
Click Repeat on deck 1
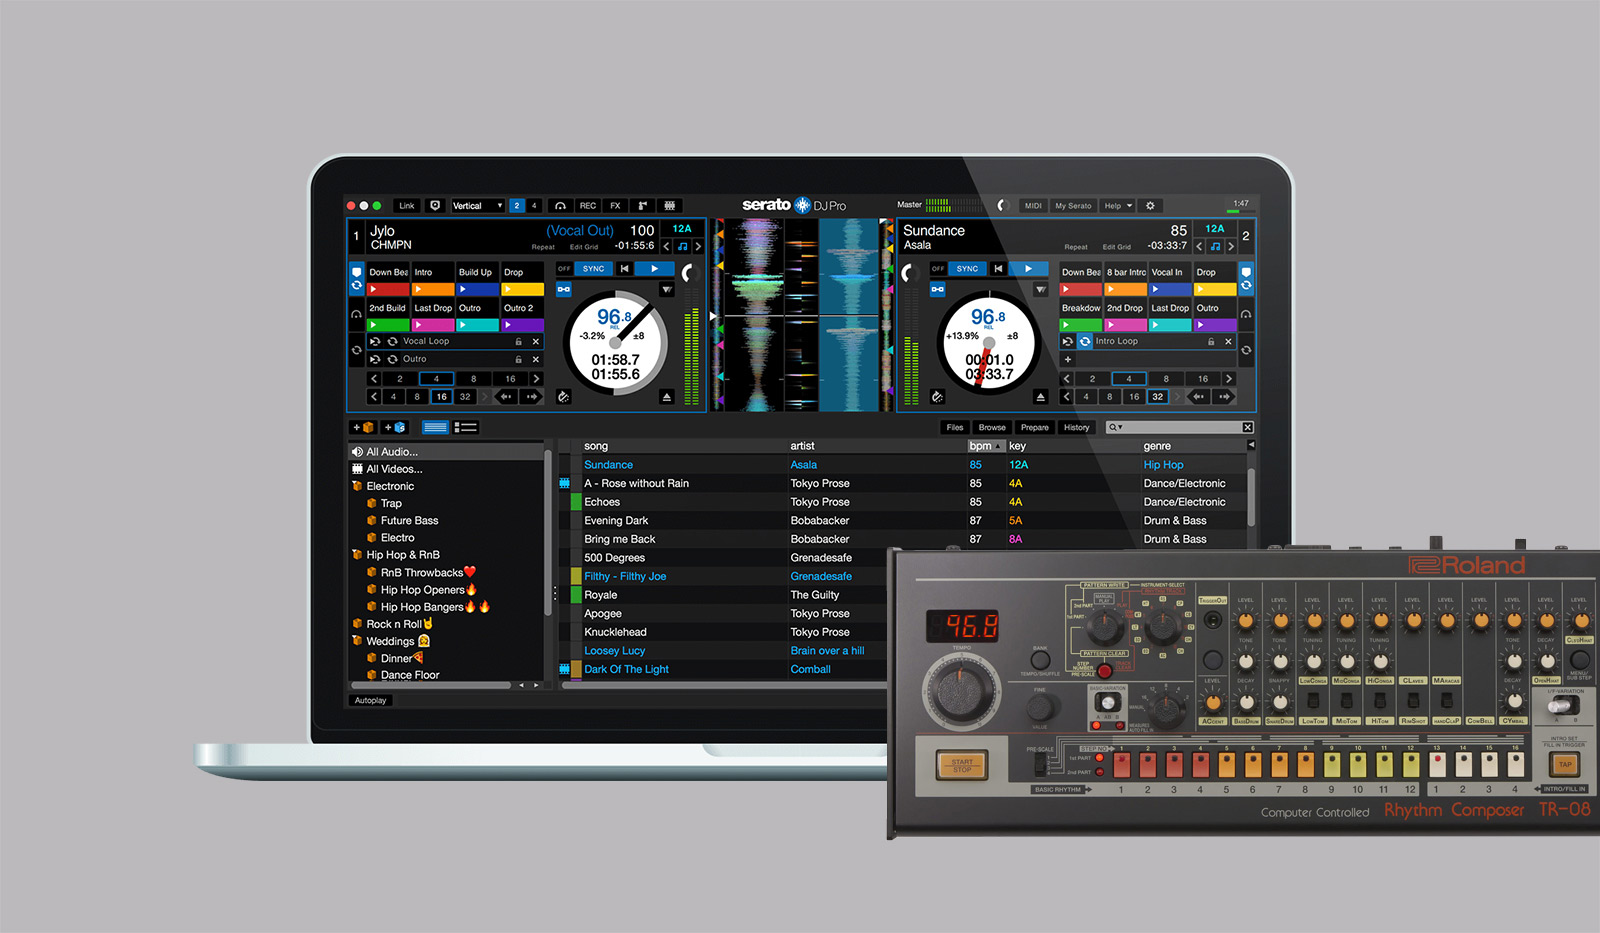tap(543, 247)
